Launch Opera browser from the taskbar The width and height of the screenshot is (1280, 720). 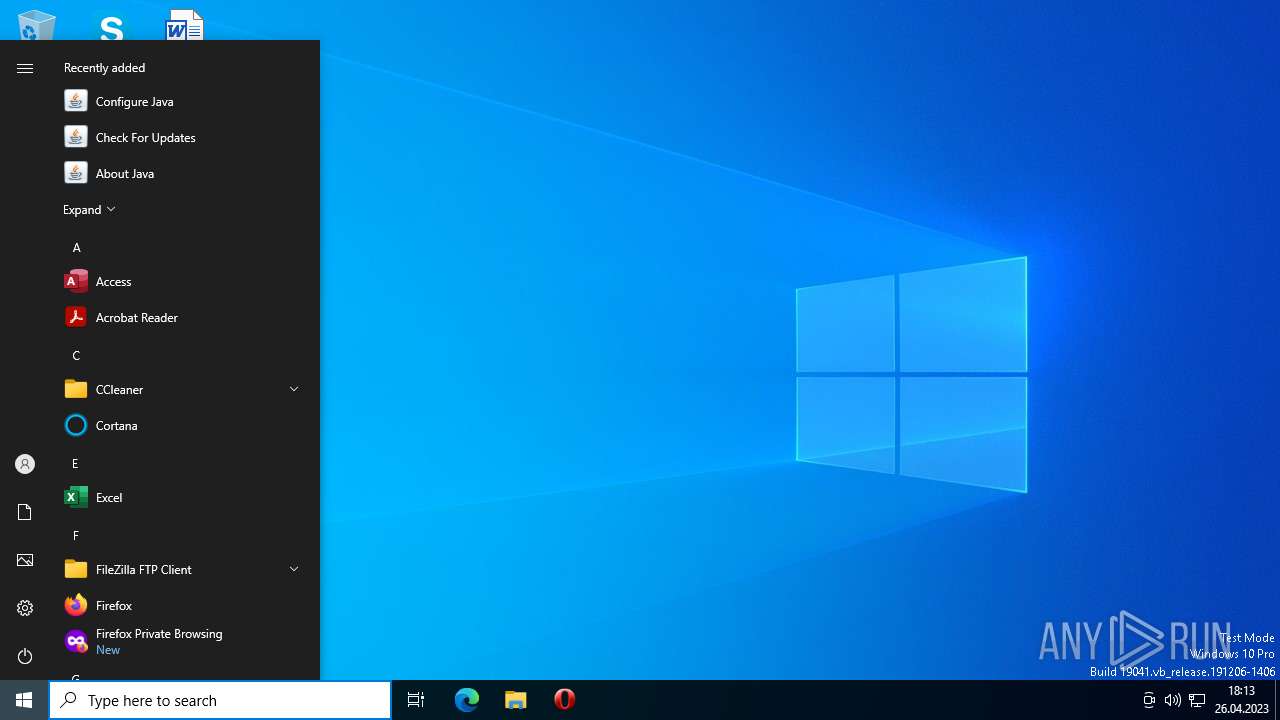coord(565,700)
